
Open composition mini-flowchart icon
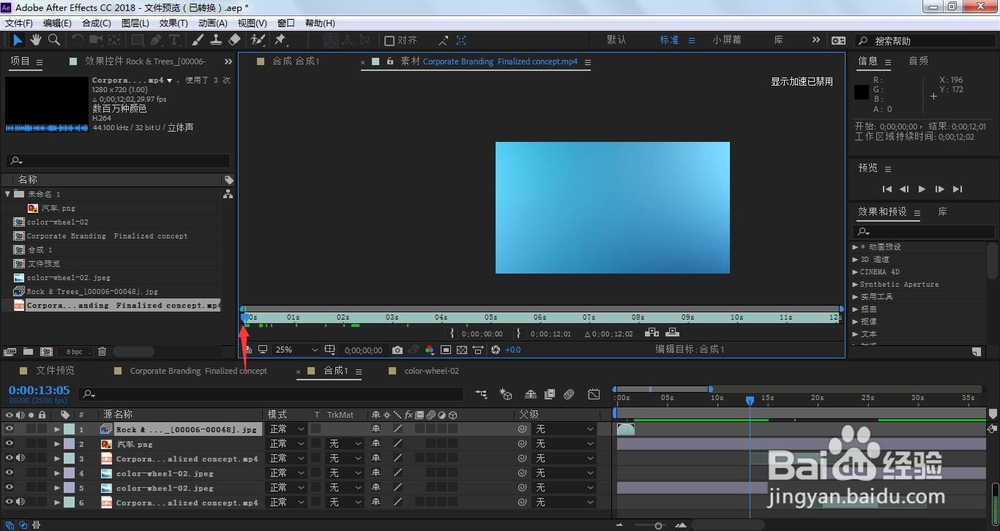pyautogui.click(x=481, y=395)
